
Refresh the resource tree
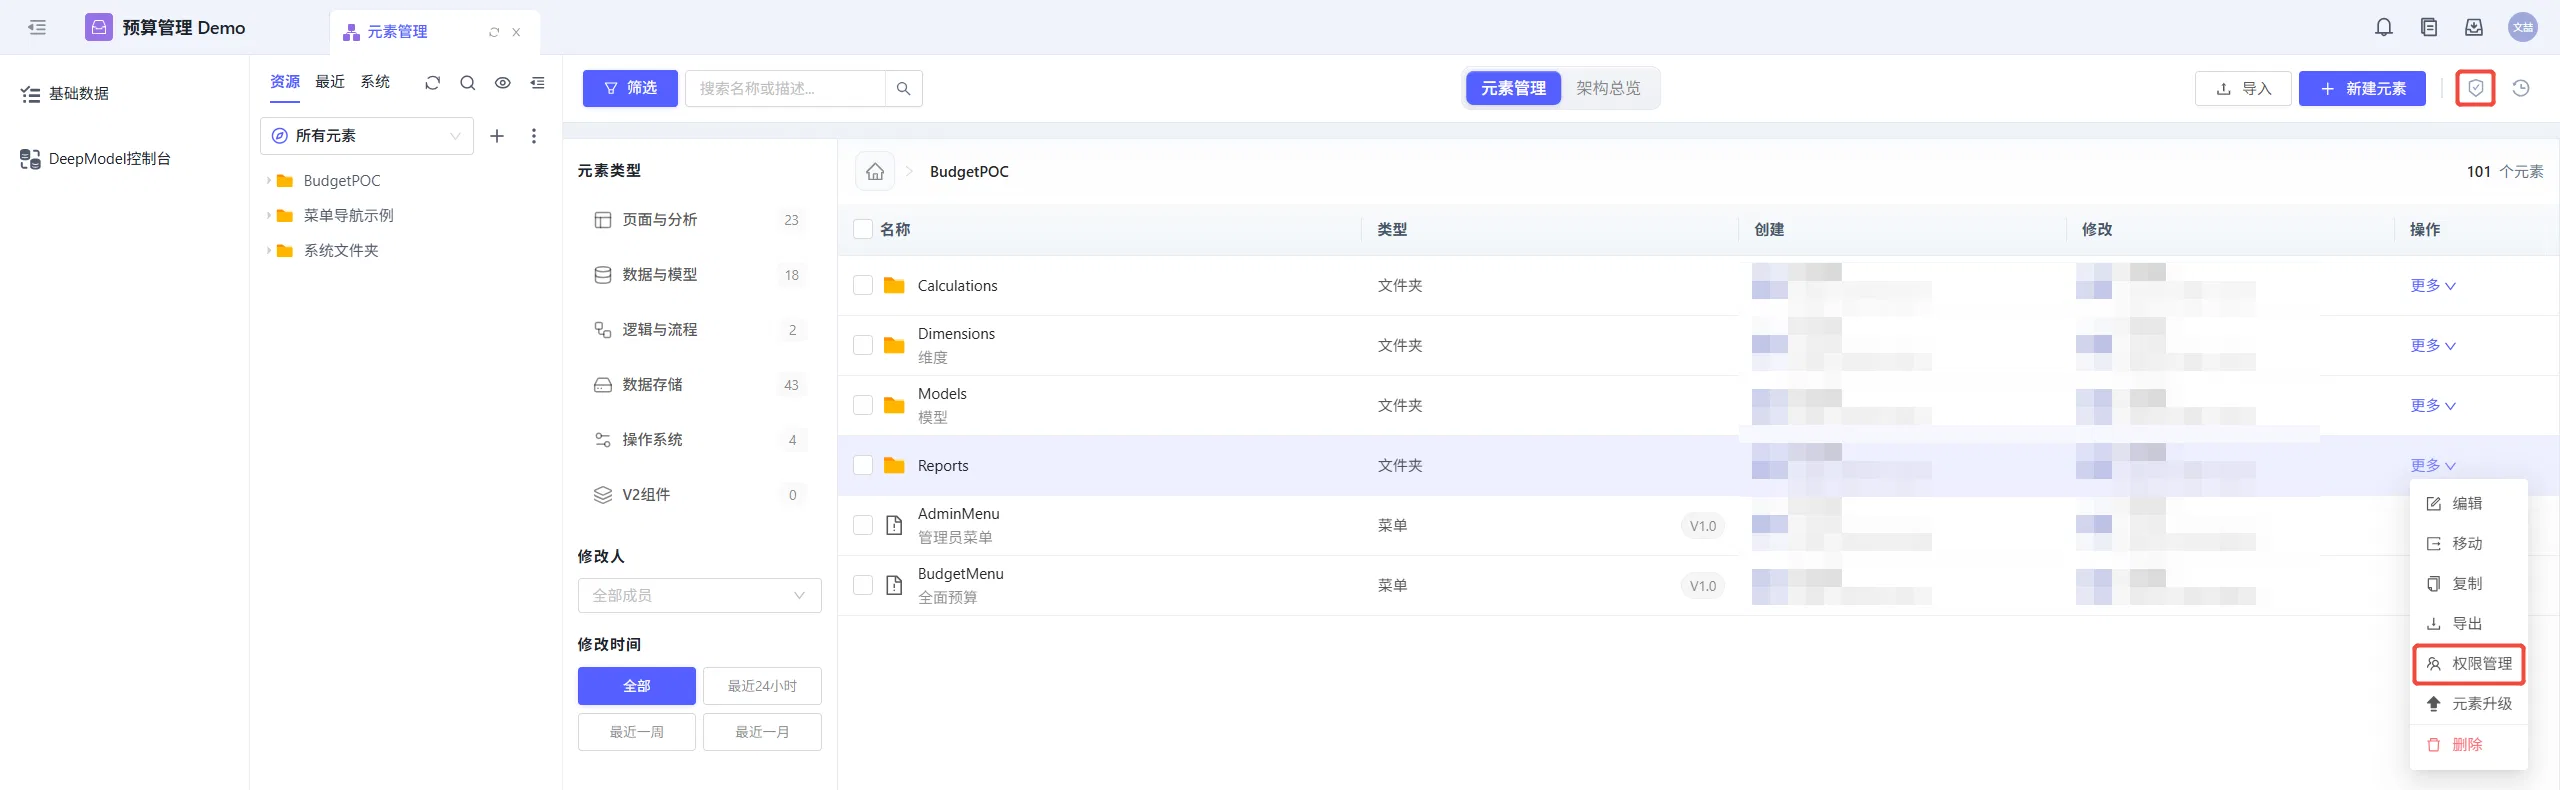[432, 83]
